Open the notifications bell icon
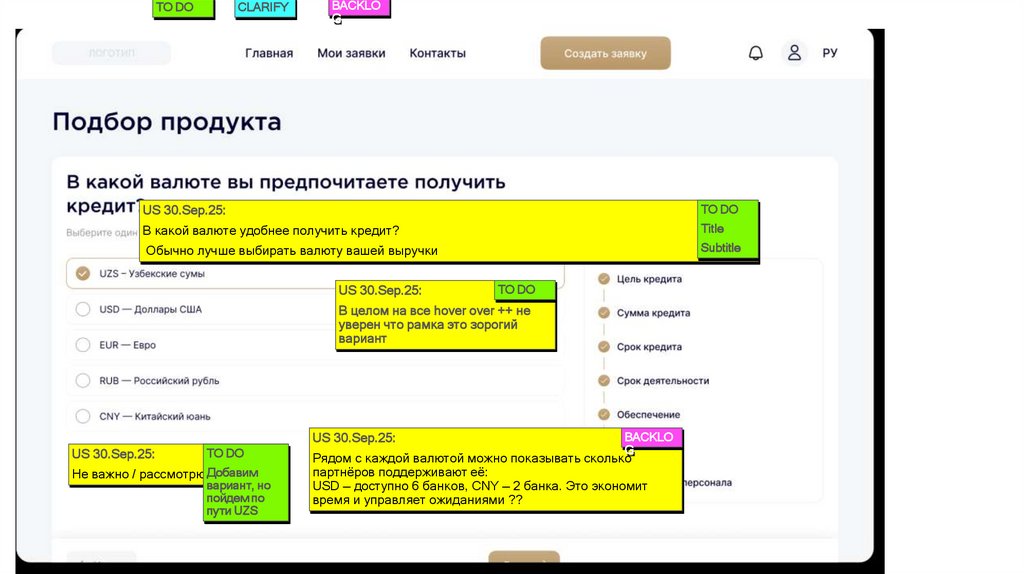 756,53
